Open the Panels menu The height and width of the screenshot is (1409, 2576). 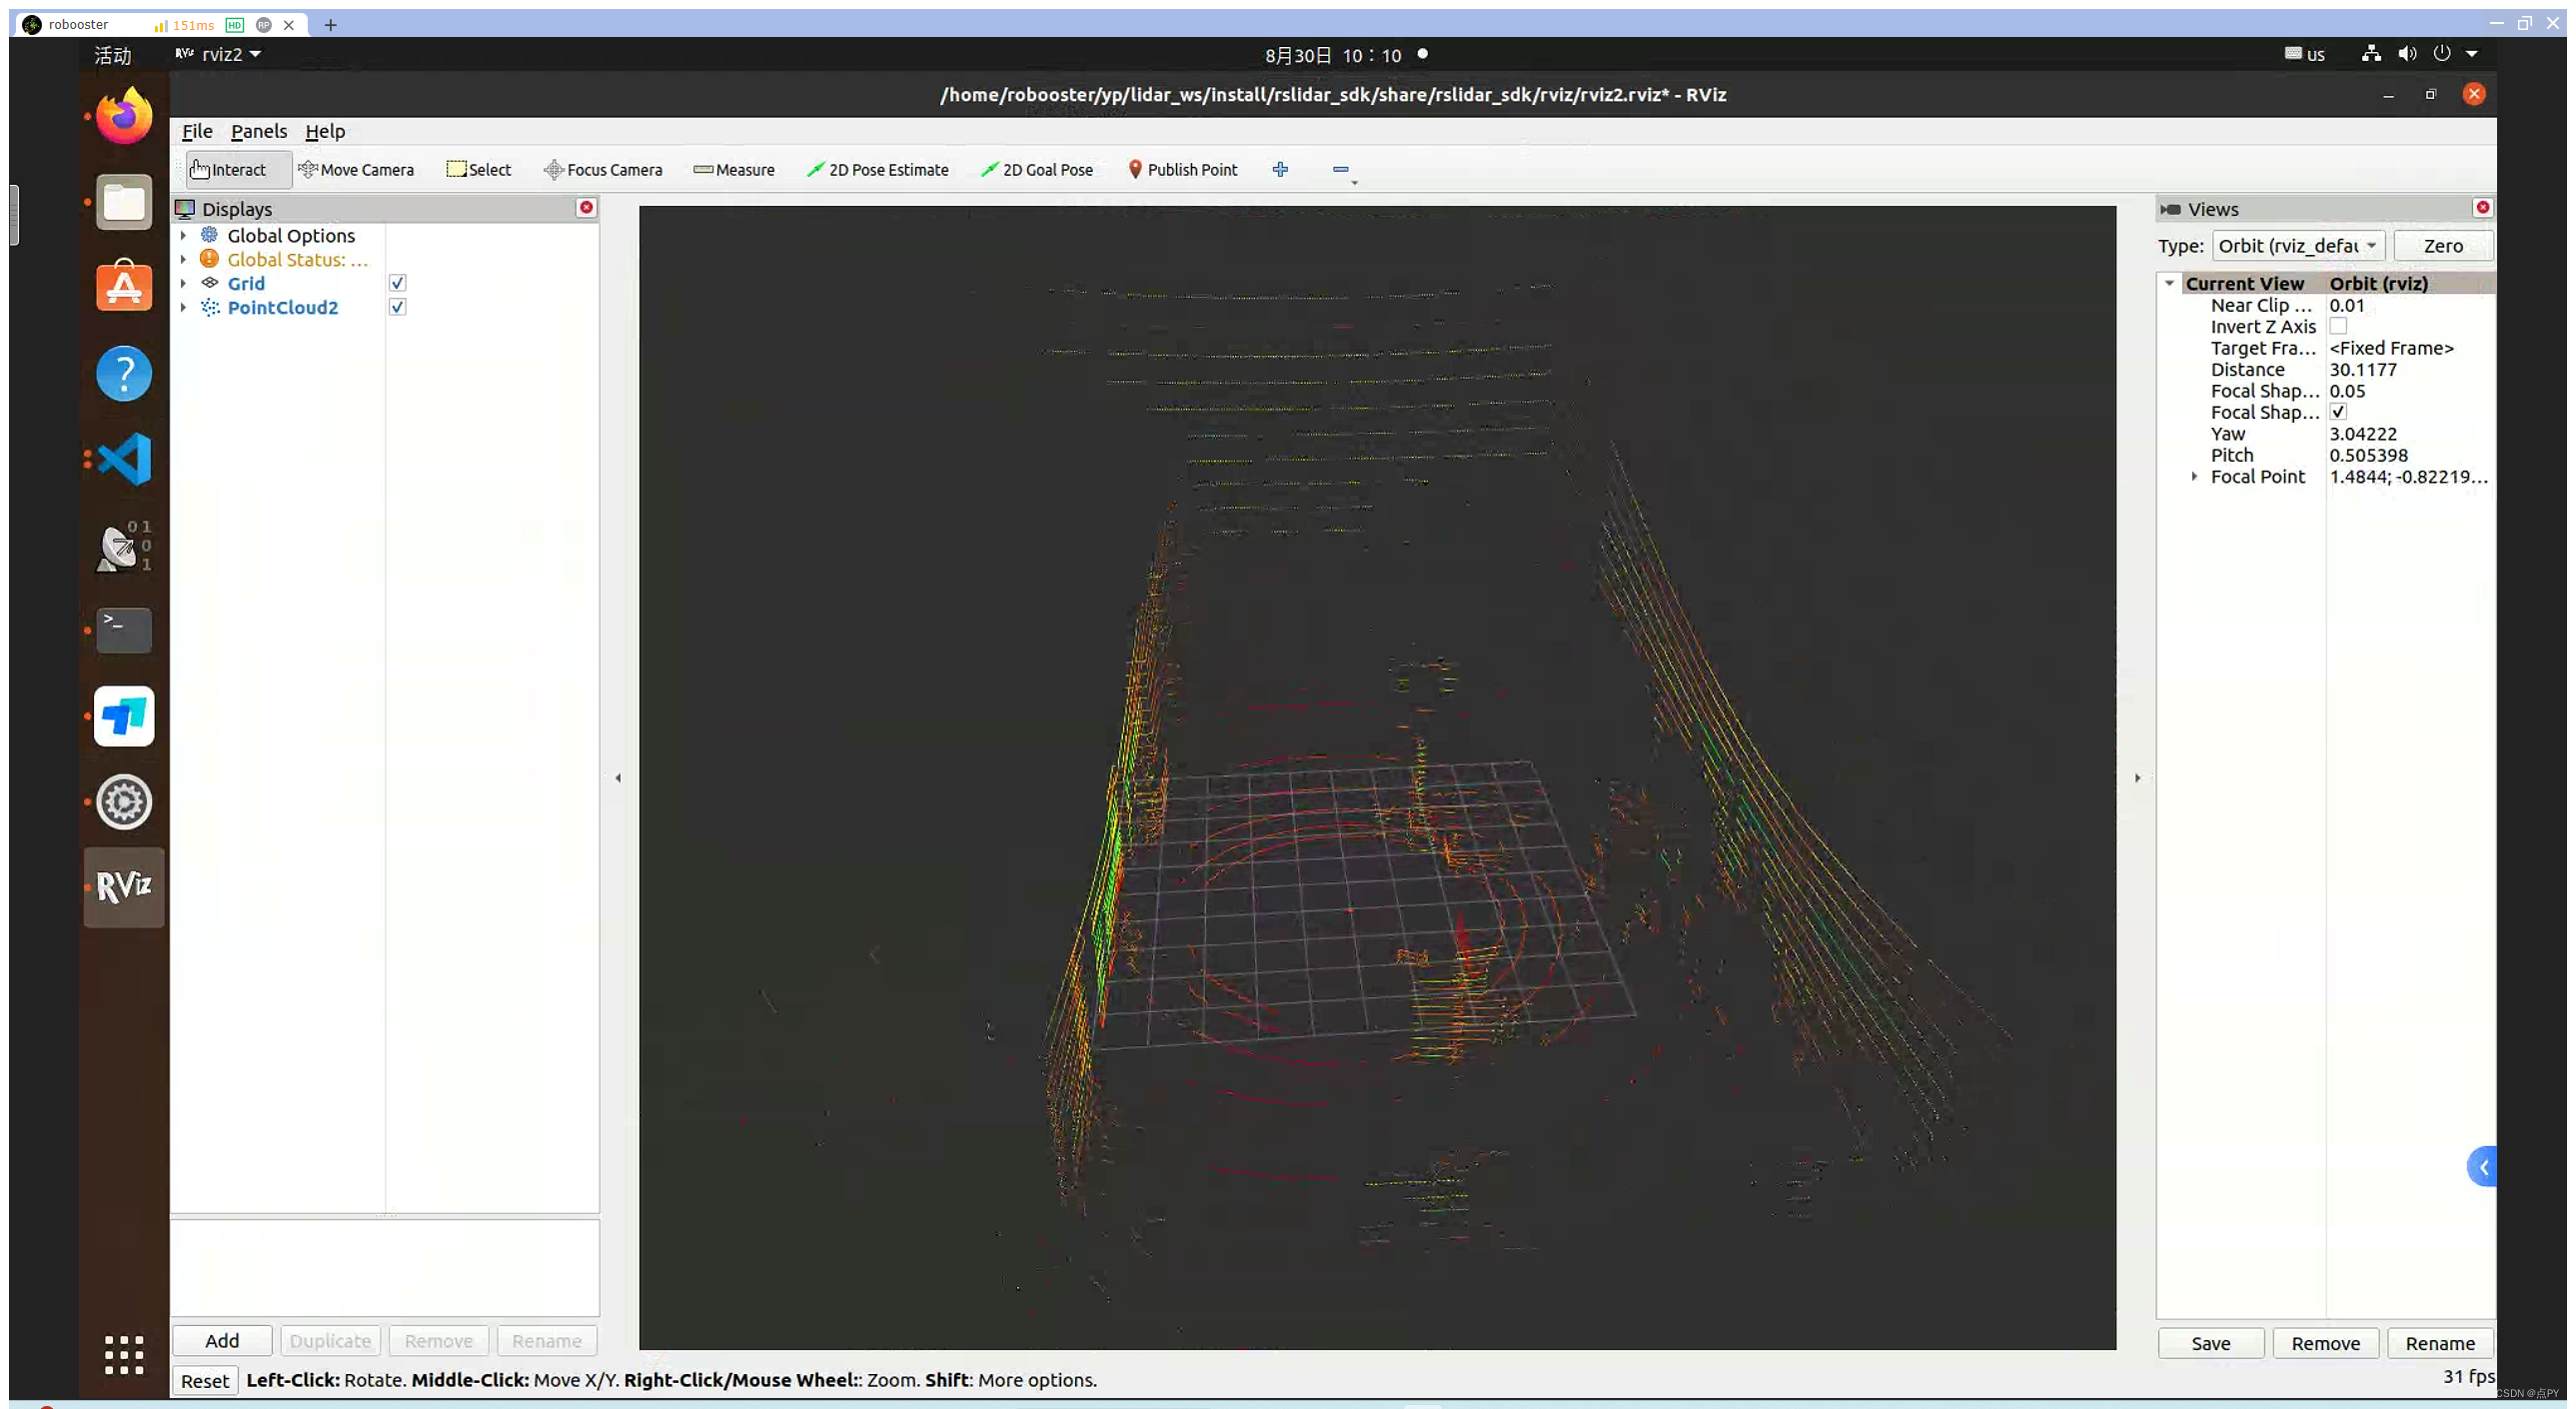coord(257,130)
